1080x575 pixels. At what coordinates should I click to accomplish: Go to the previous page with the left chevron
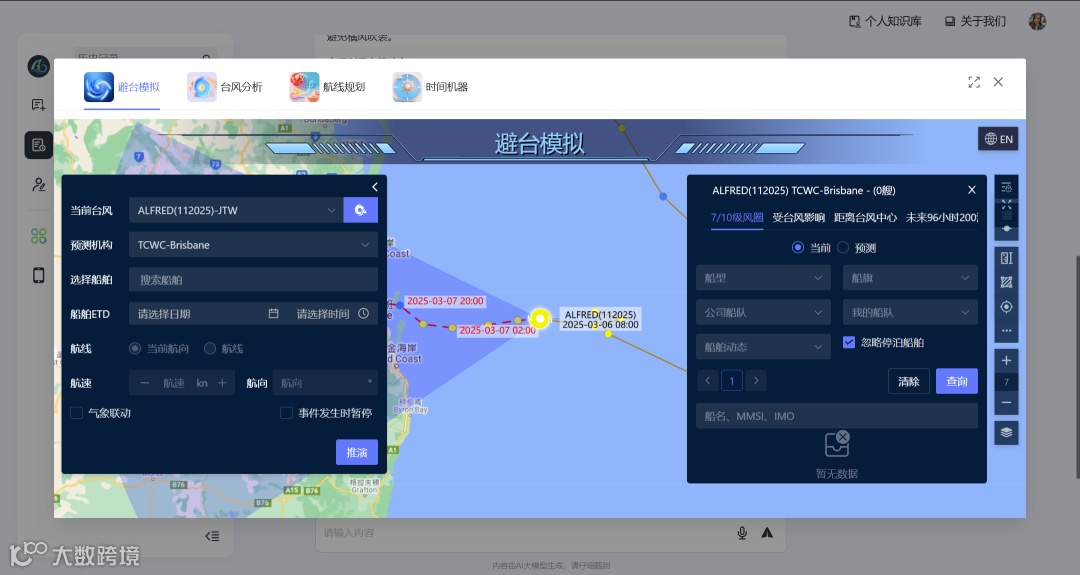pyautogui.click(x=707, y=380)
